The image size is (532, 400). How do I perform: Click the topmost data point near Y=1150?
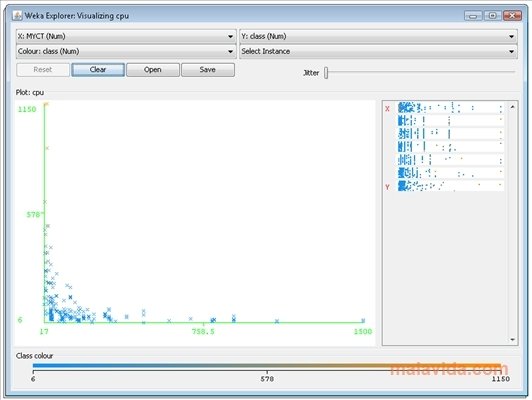pyautogui.click(x=46, y=104)
